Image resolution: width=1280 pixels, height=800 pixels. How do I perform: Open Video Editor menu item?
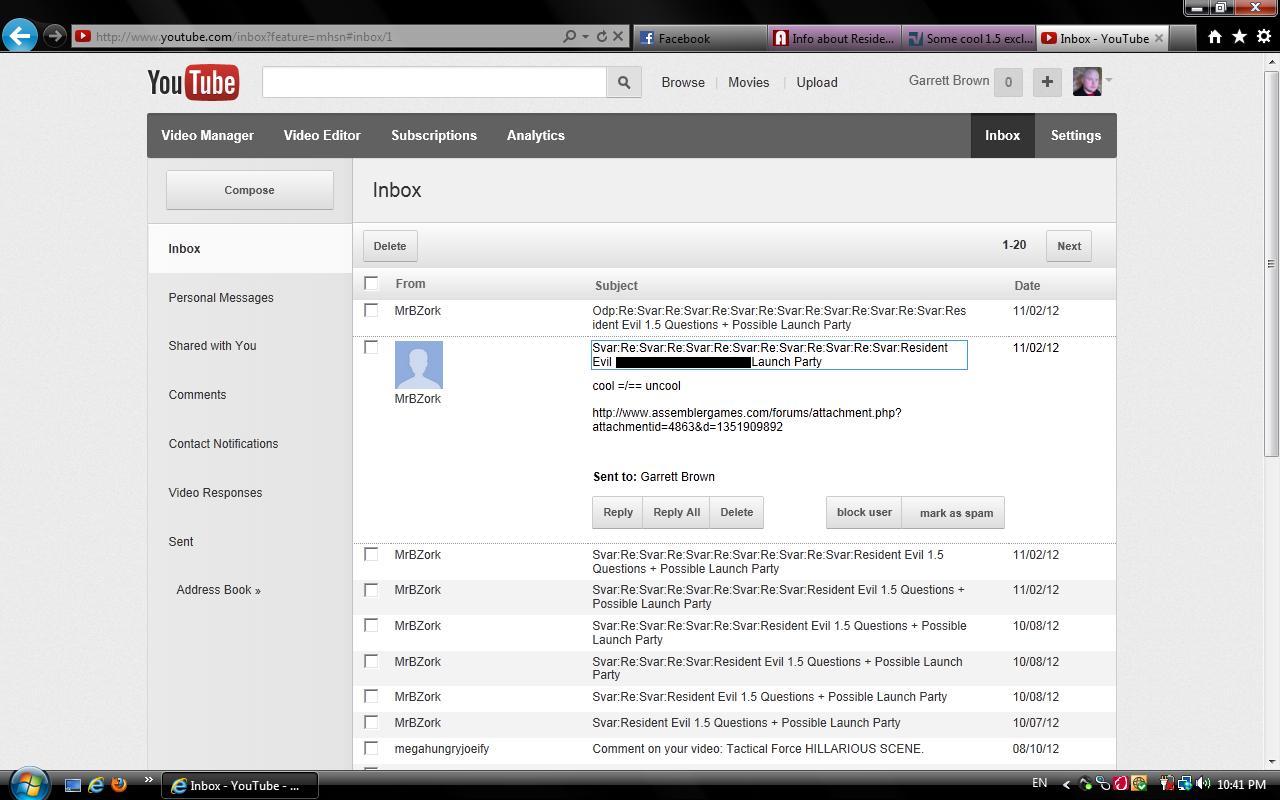(x=322, y=135)
